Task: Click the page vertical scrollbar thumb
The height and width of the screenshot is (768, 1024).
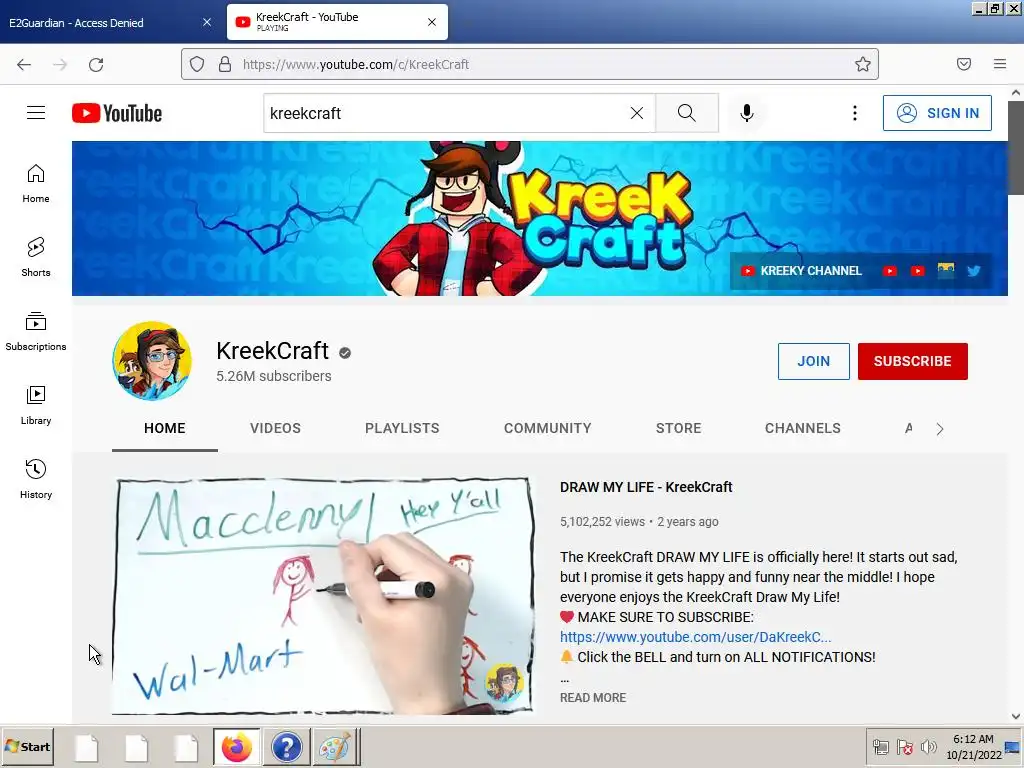Action: click(x=1016, y=147)
